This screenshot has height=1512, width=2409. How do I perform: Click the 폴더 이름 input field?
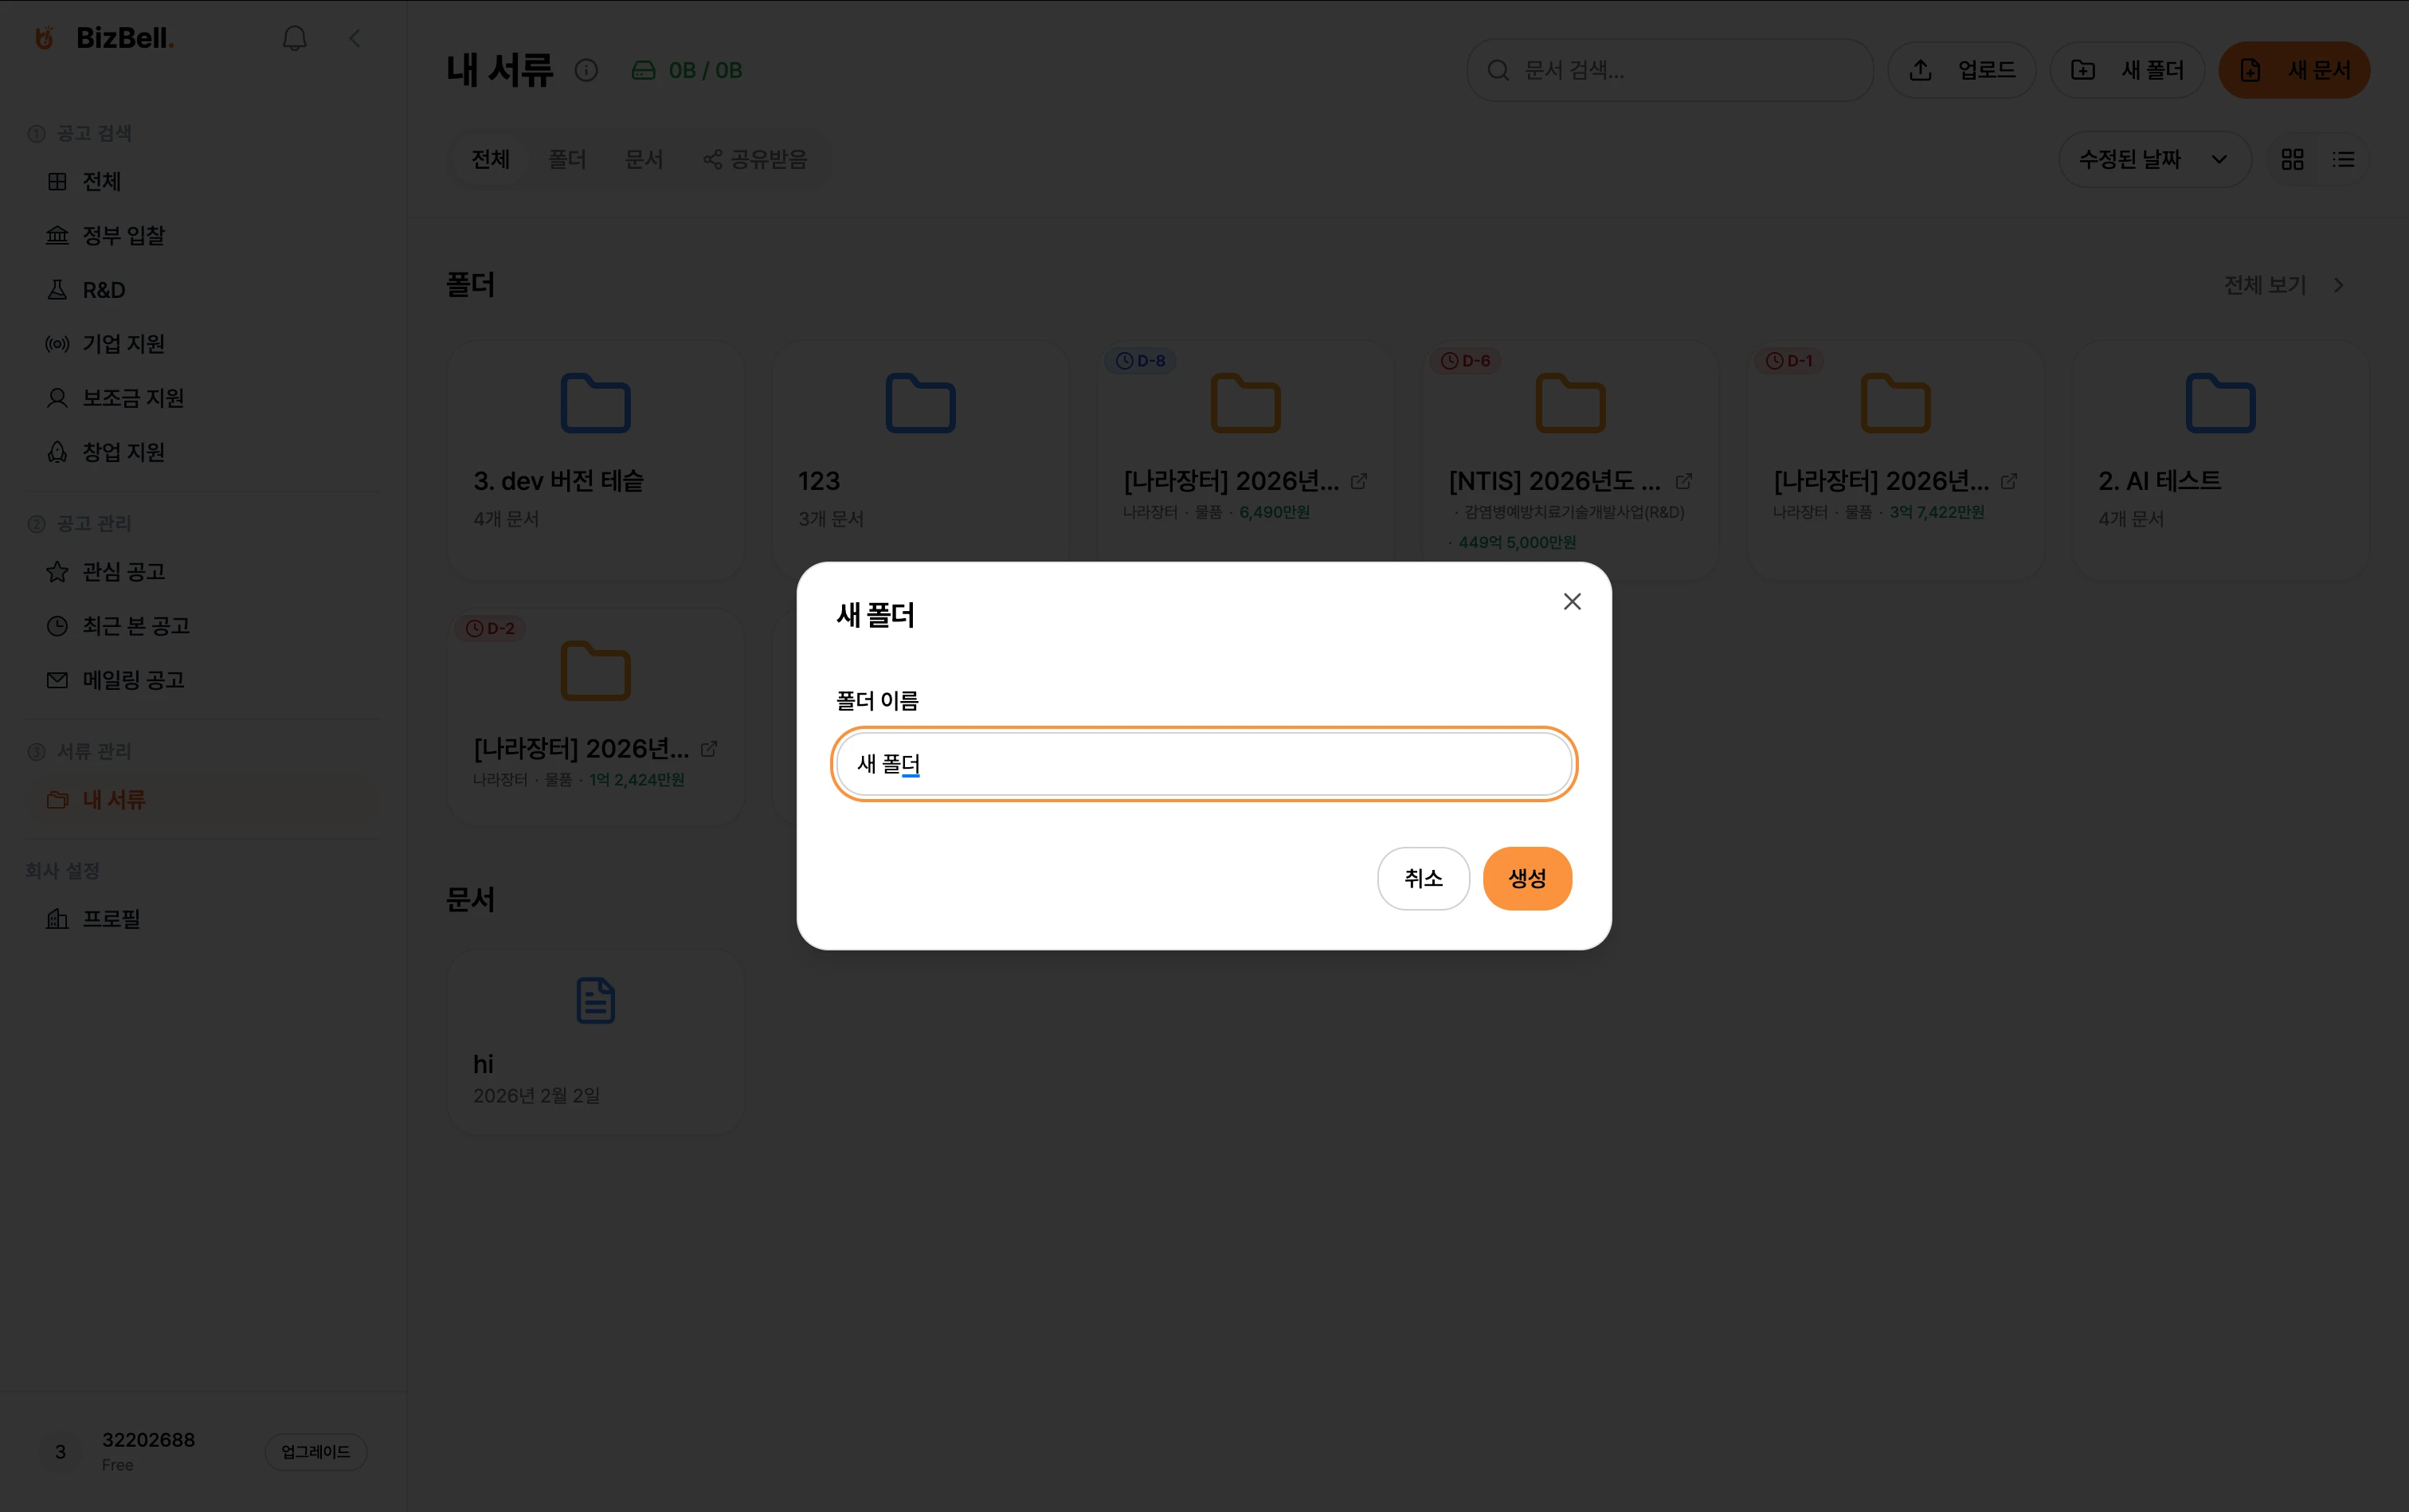pos(1203,764)
